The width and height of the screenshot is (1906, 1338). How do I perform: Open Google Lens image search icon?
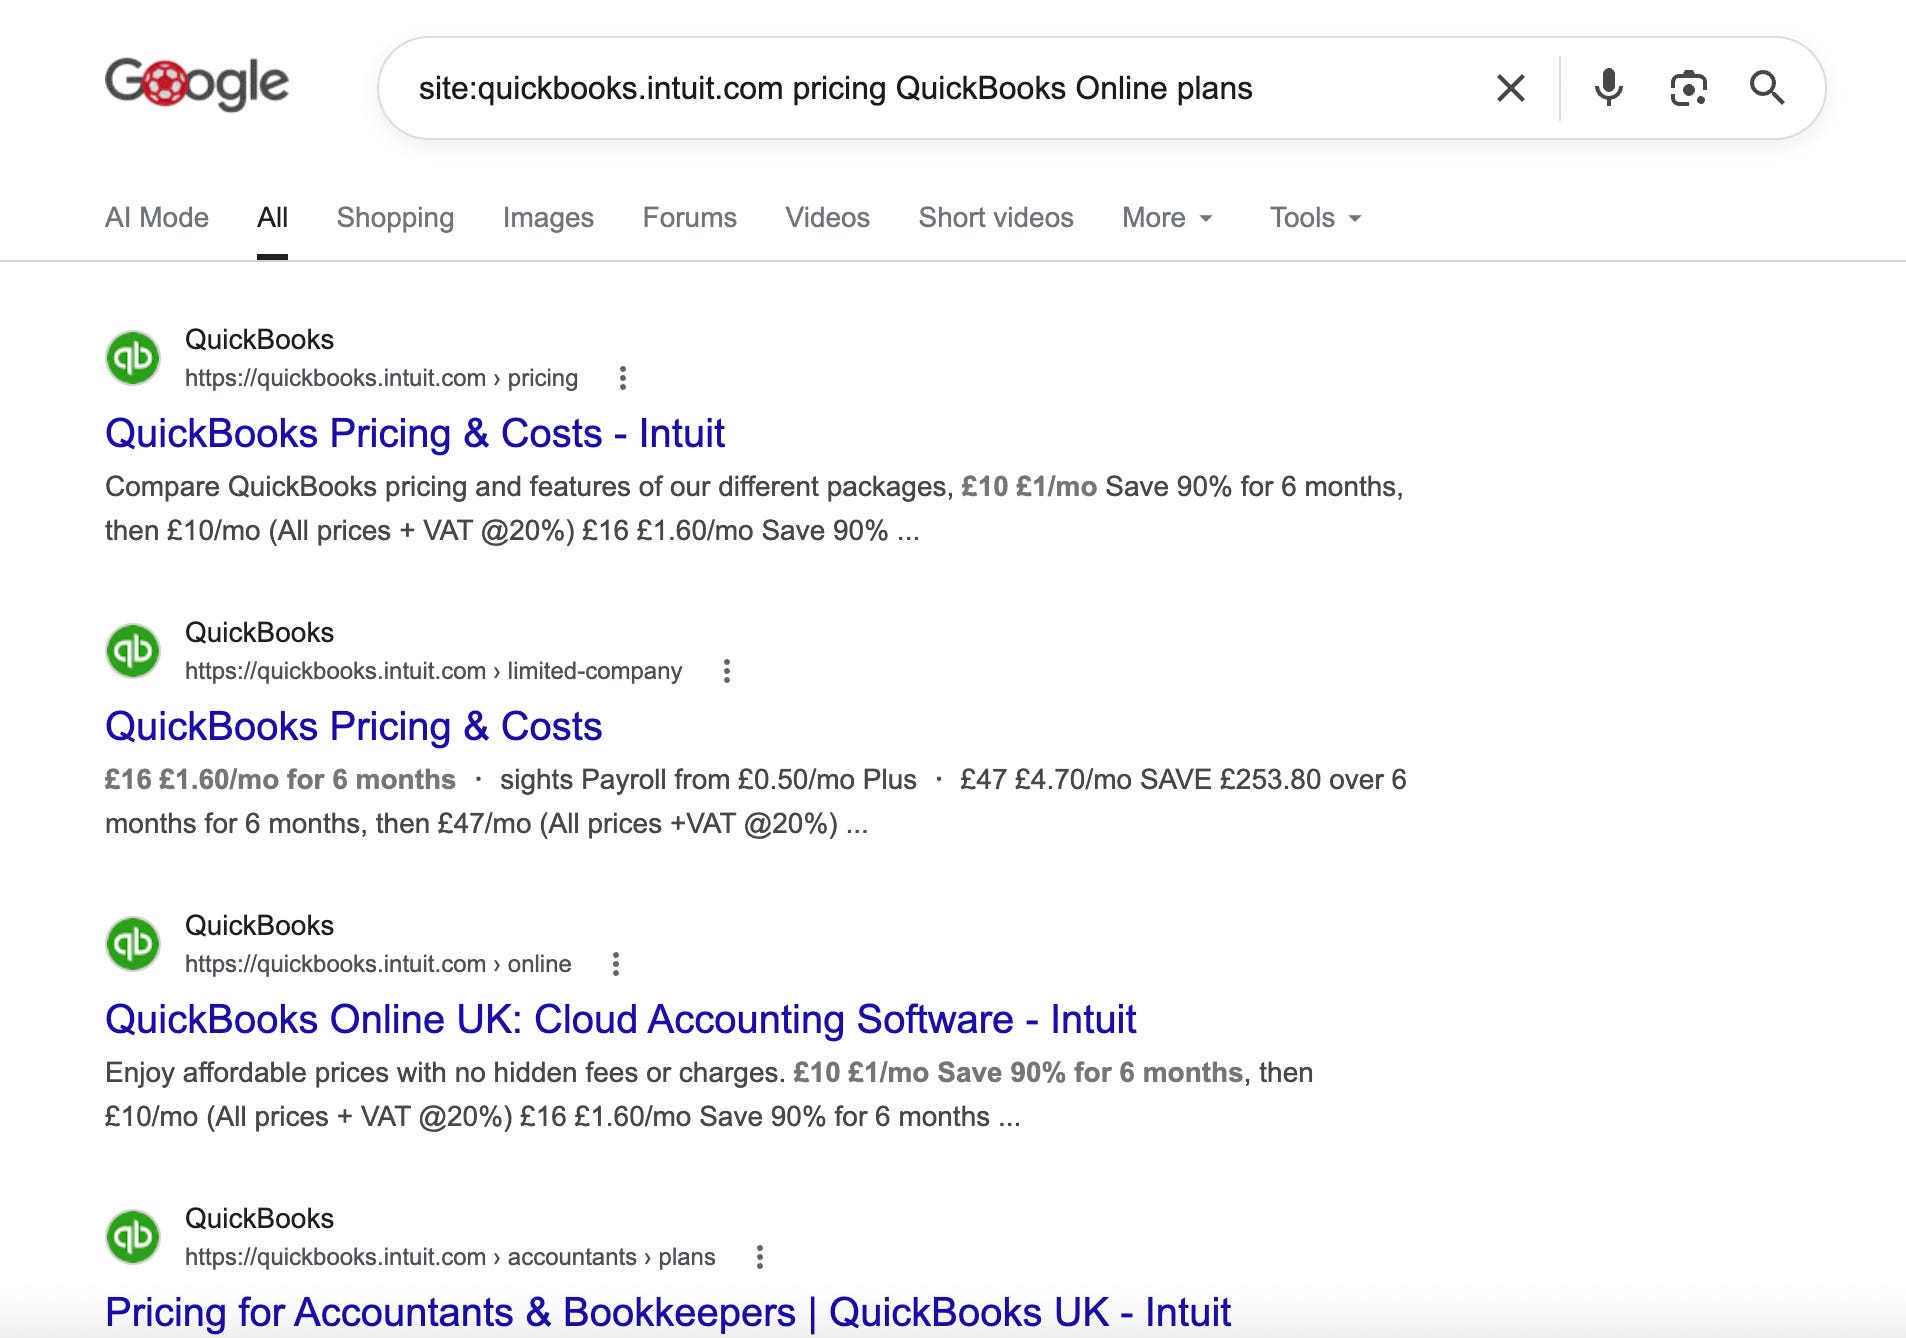[1688, 88]
